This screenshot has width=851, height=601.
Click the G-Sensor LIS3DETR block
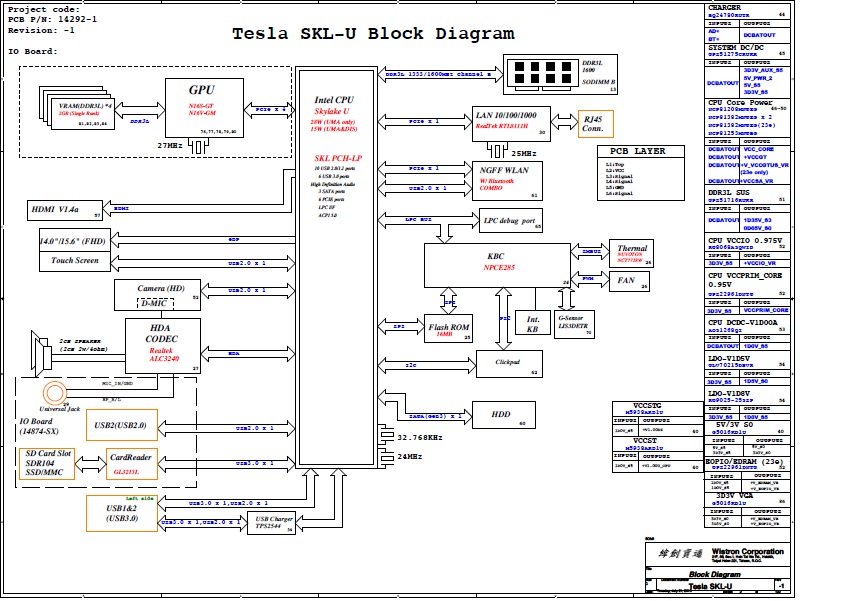(574, 324)
